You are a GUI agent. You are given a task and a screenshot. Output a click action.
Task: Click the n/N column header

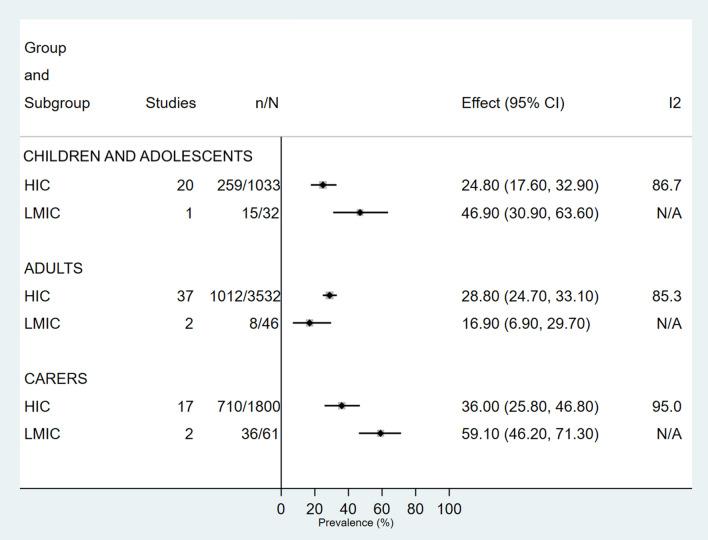[266, 102]
